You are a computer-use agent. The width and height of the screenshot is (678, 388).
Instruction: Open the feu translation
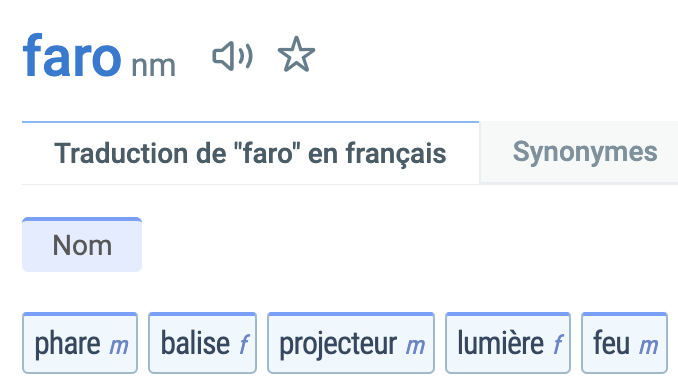click(x=625, y=343)
